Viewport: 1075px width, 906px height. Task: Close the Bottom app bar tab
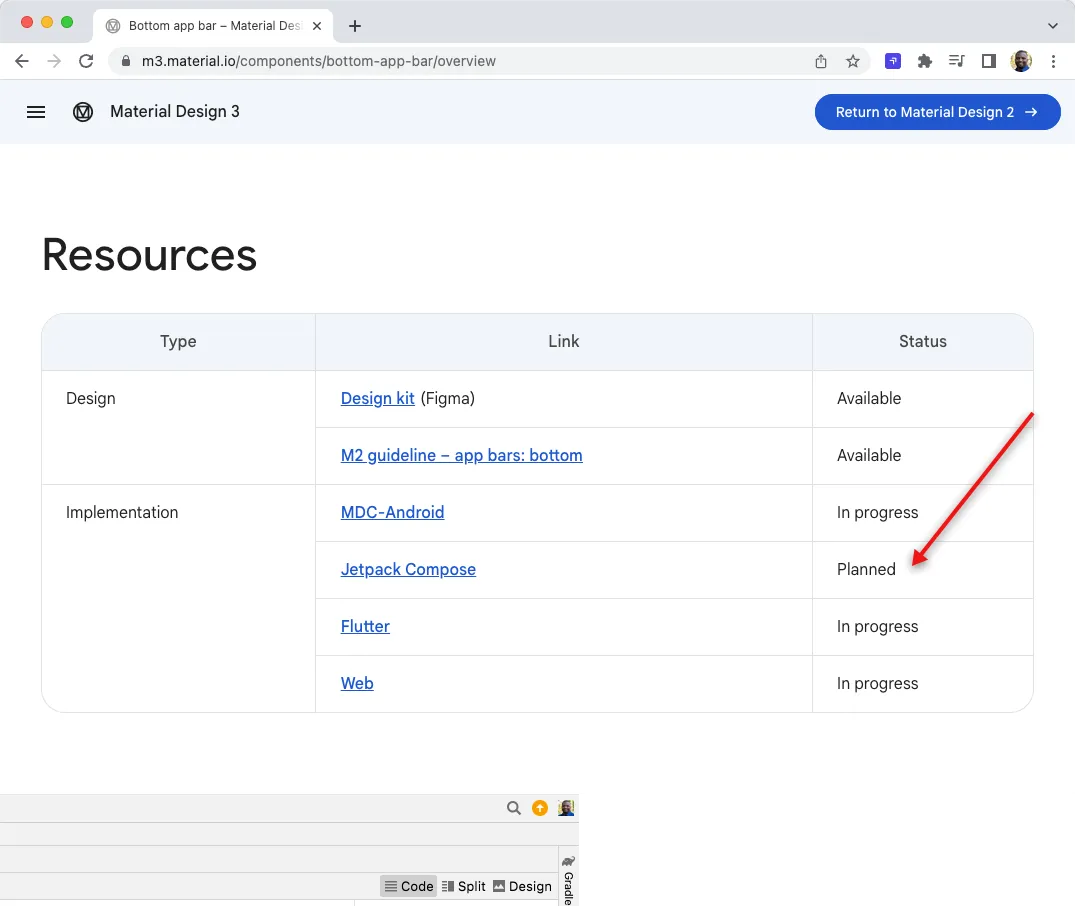tap(317, 26)
